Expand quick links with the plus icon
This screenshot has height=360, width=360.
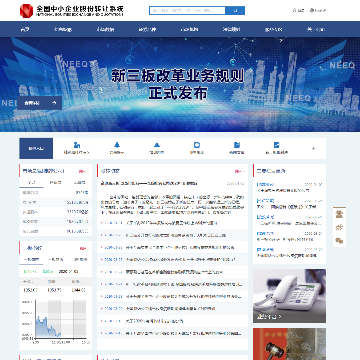coord(313,148)
